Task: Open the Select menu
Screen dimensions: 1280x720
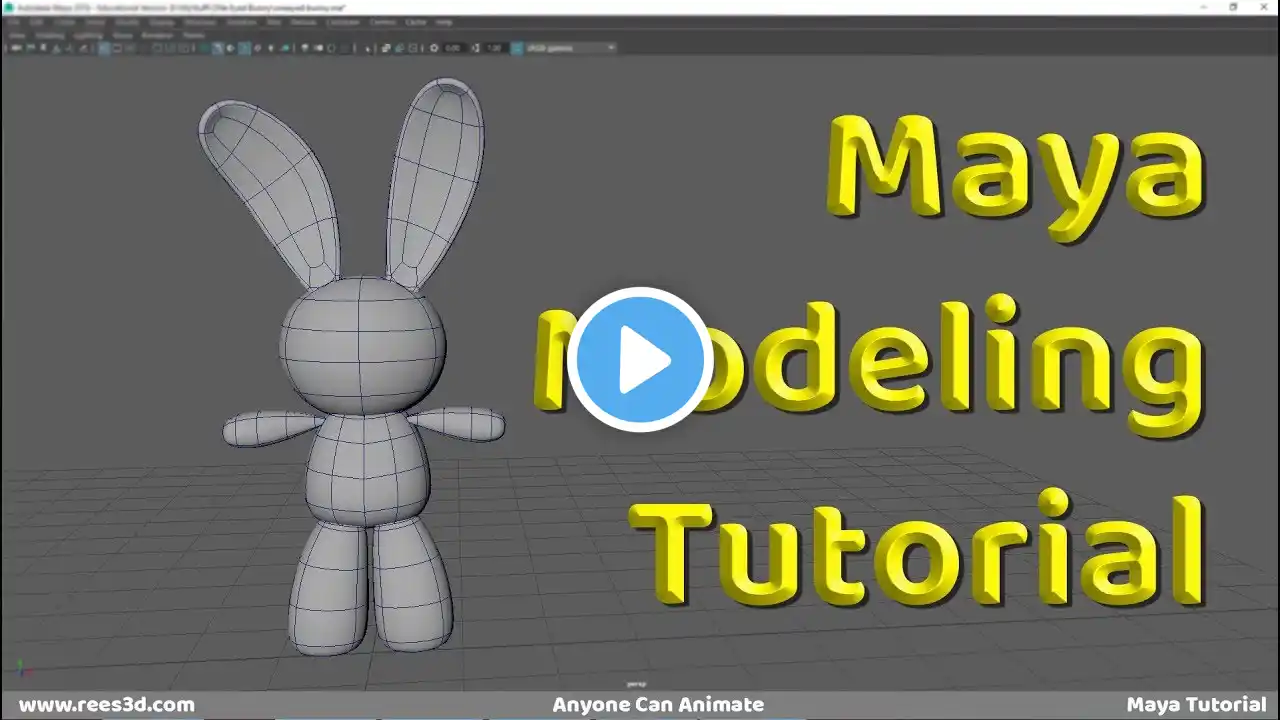Action: click(96, 21)
